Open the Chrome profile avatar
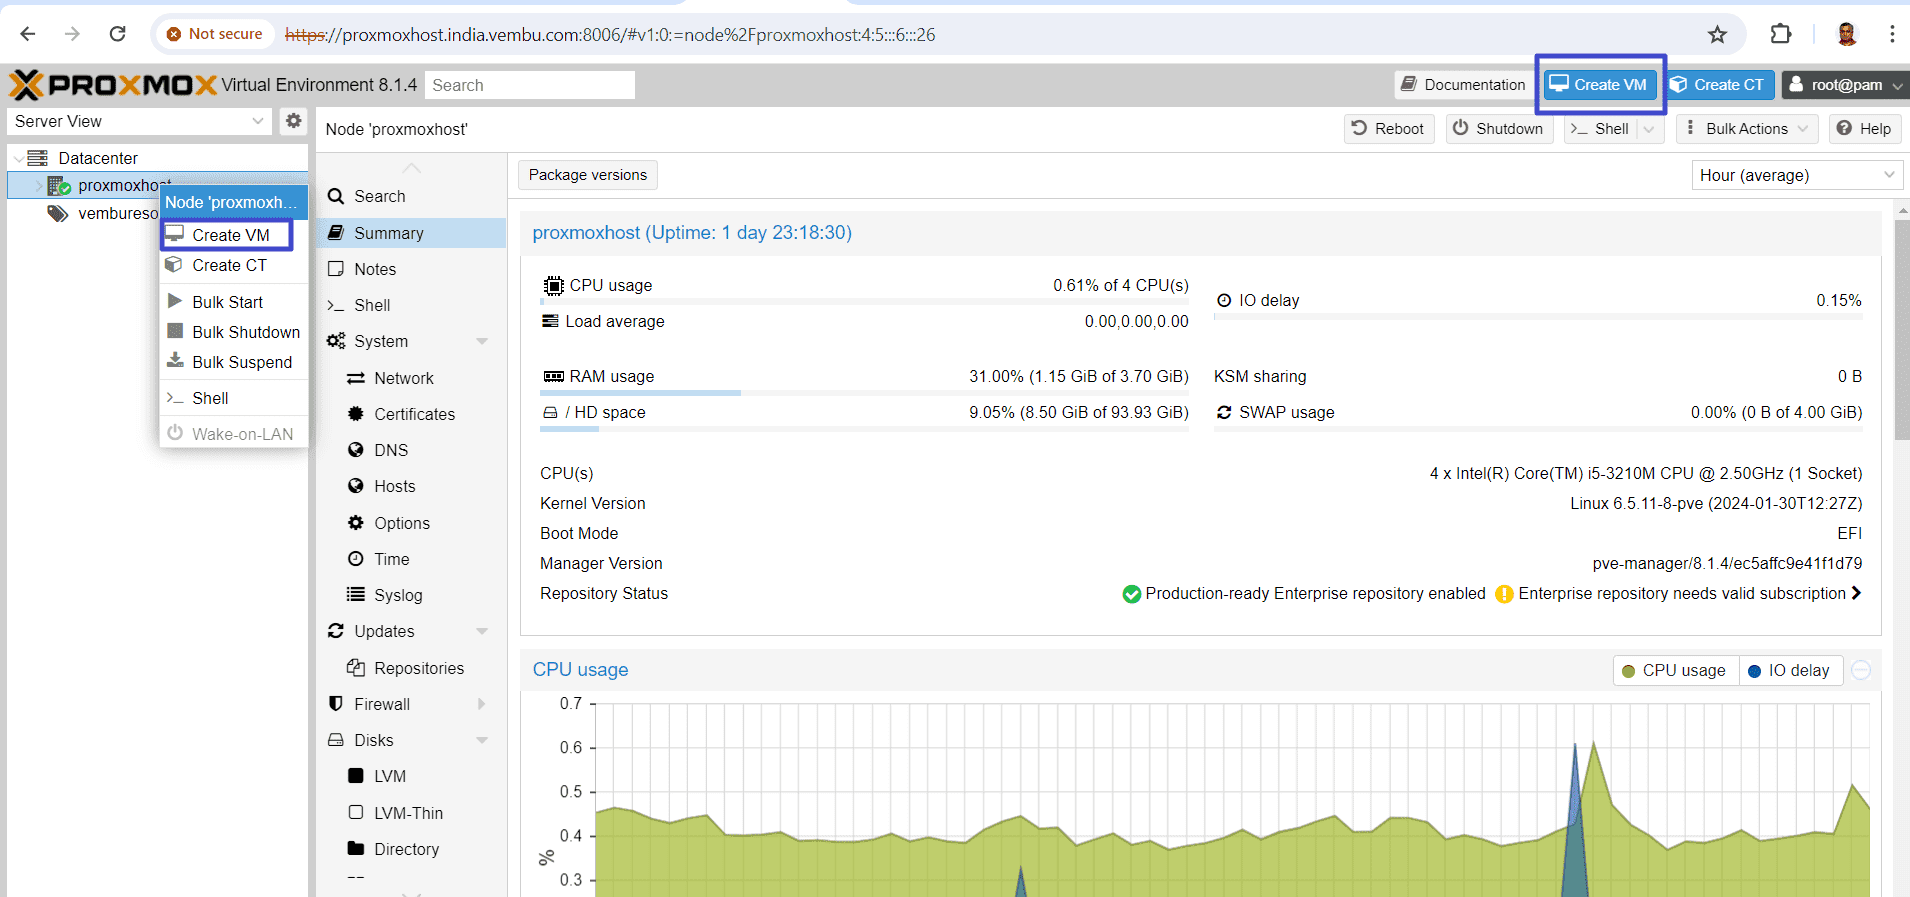 [1846, 34]
